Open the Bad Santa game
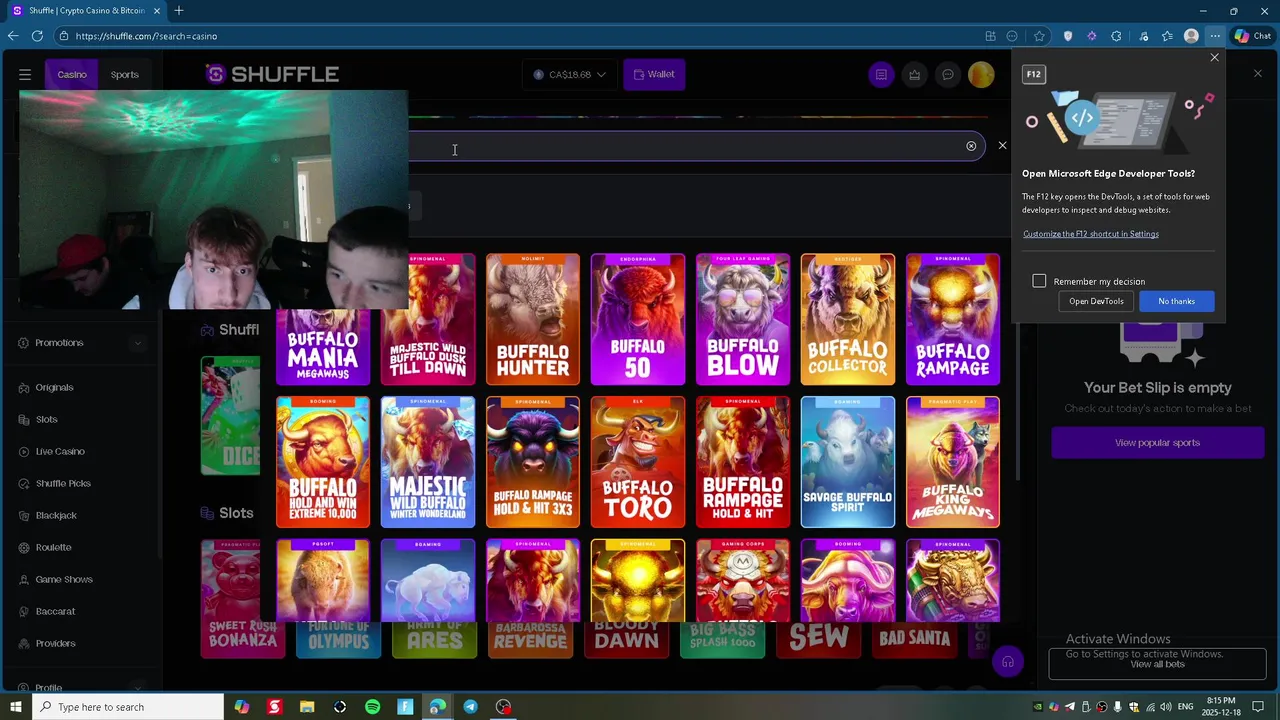This screenshot has height=720, width=1280. click(915, 640)
